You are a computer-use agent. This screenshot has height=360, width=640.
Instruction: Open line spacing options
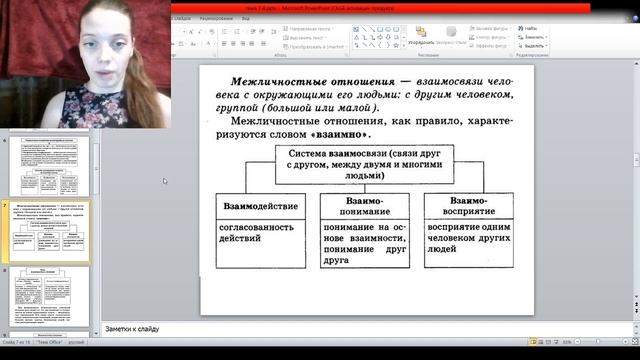pos(274,31)
